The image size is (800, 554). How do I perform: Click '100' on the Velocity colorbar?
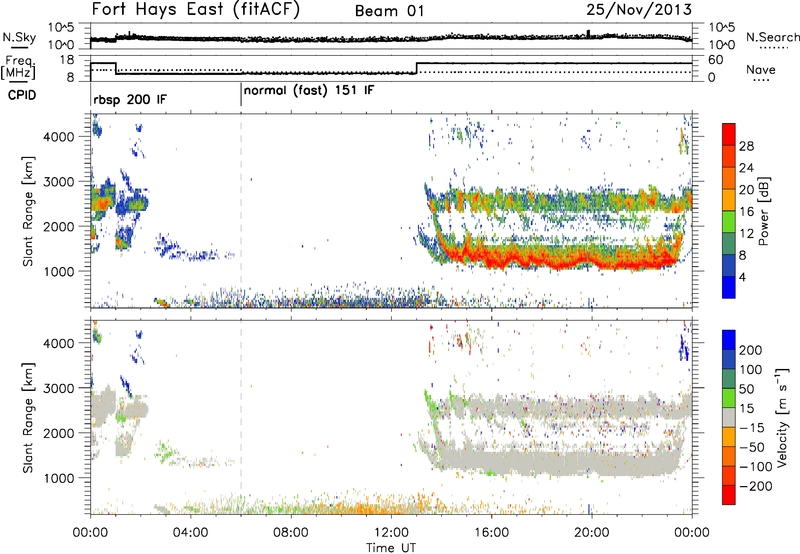point(751,369)
